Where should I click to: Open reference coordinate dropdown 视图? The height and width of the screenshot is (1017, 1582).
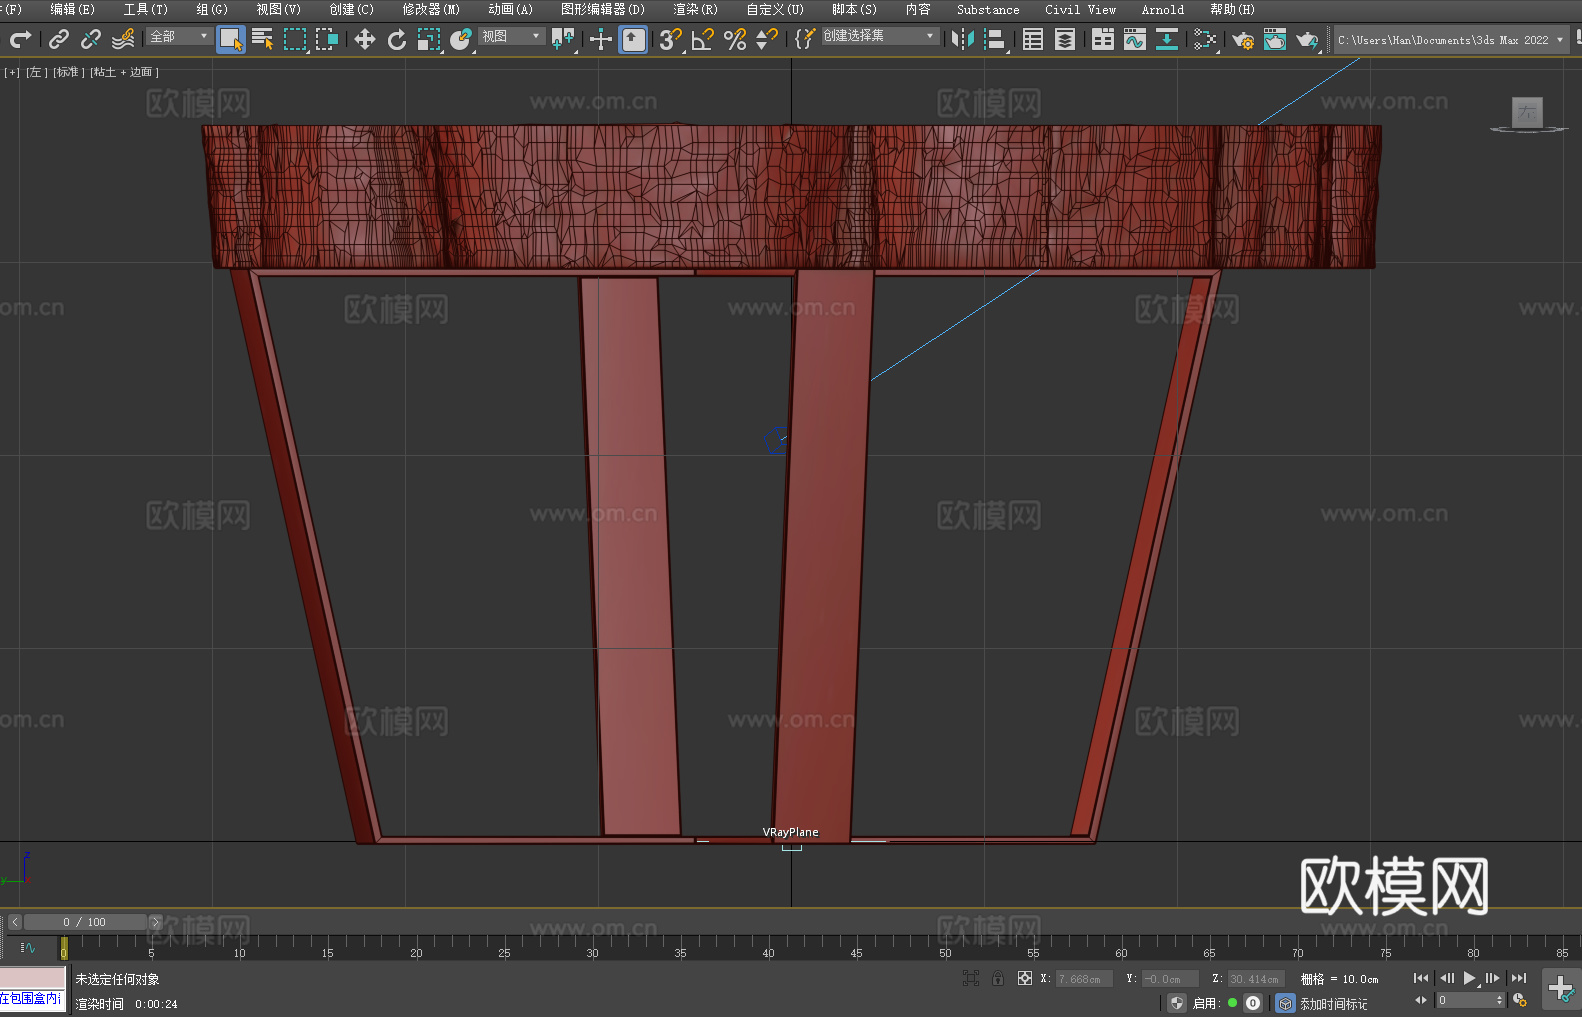tap(511, 36)
